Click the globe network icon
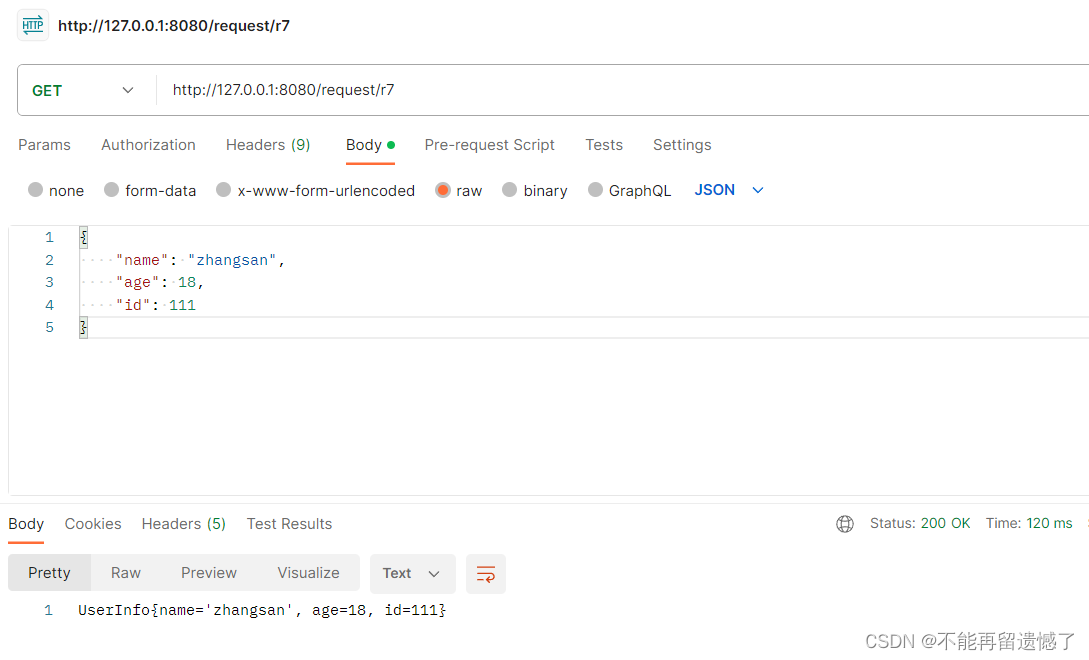 pos(845,524)
